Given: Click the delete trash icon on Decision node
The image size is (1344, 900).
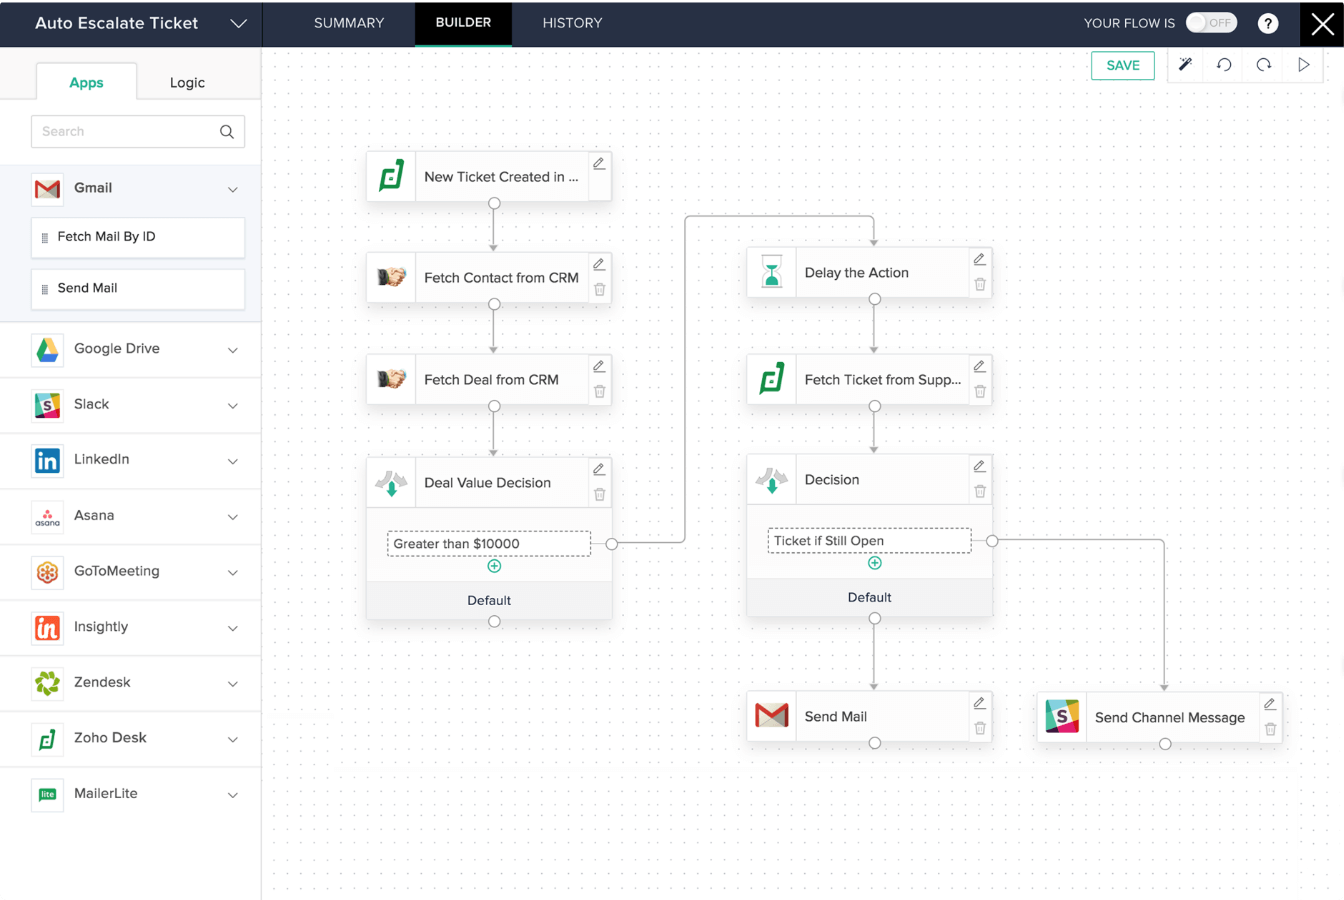Looking at the screenshot, I should point(979,491).
